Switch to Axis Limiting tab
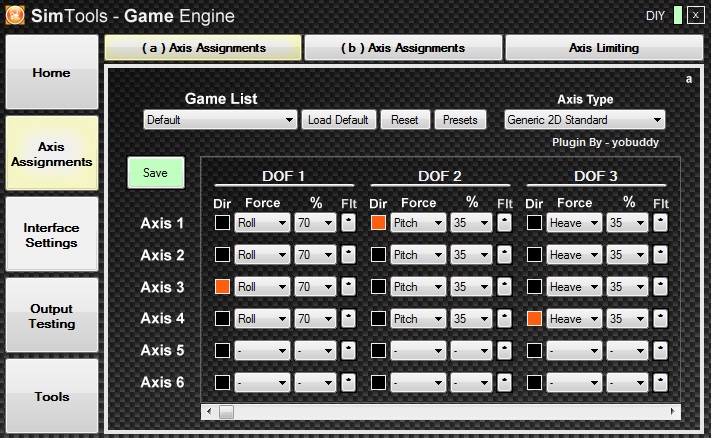717x448 pixels. pos(604,48)
